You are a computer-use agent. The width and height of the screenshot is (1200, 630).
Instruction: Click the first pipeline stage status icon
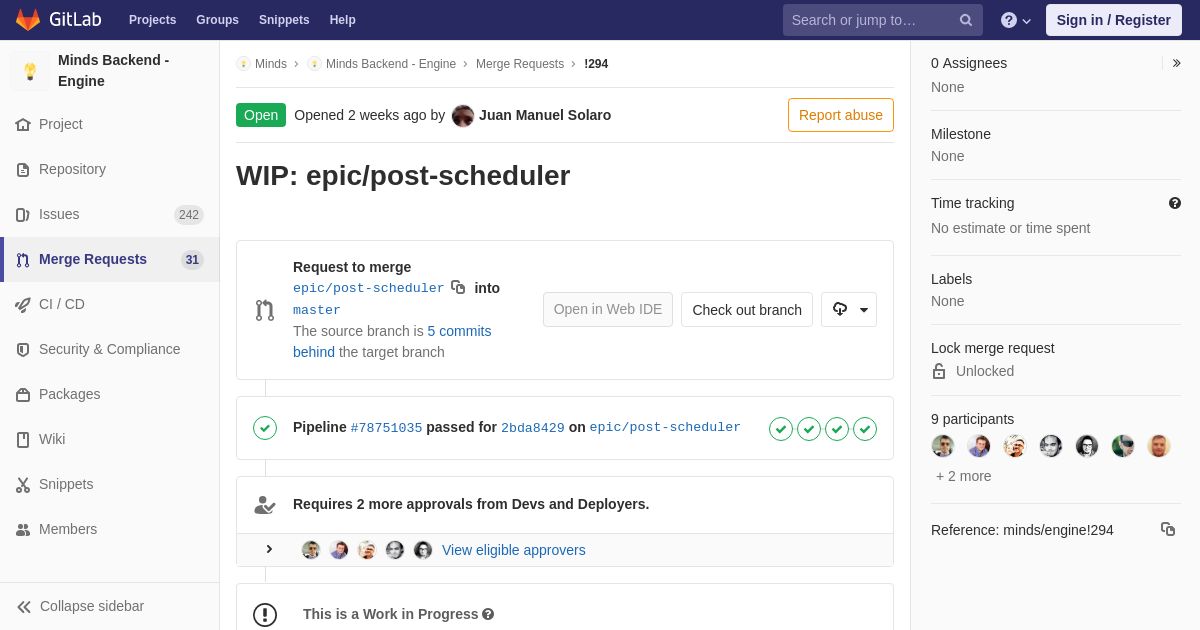(x=781, y=429)
